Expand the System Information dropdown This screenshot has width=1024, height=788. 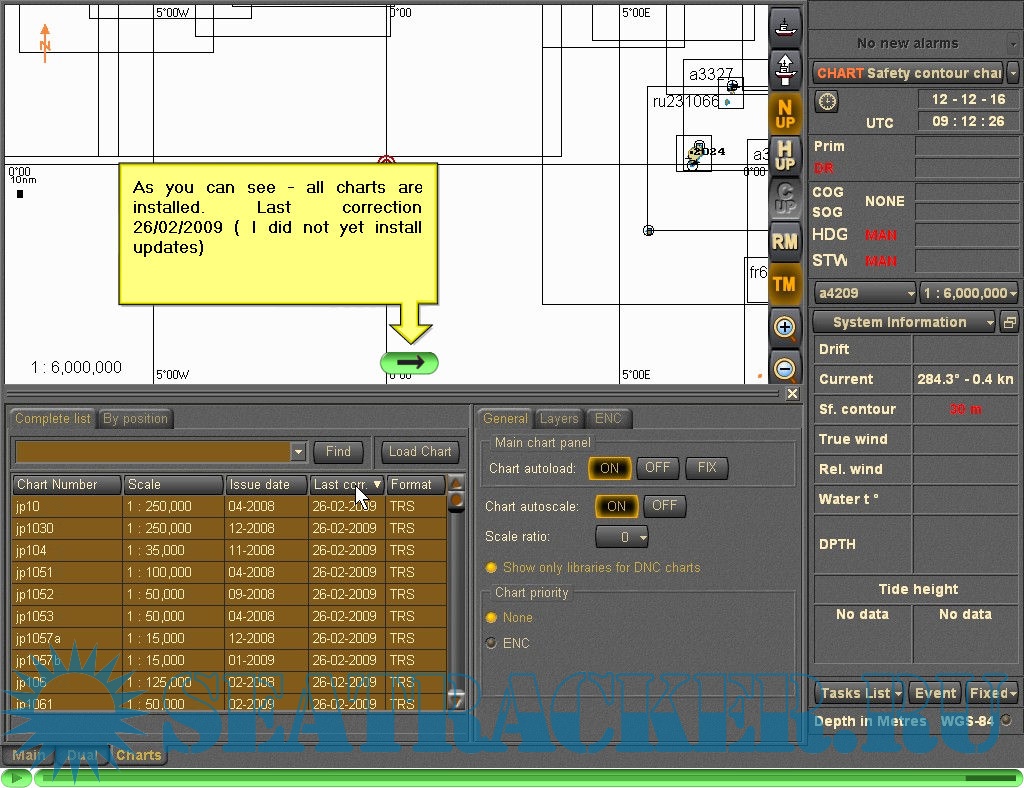(x=904, y=322)
